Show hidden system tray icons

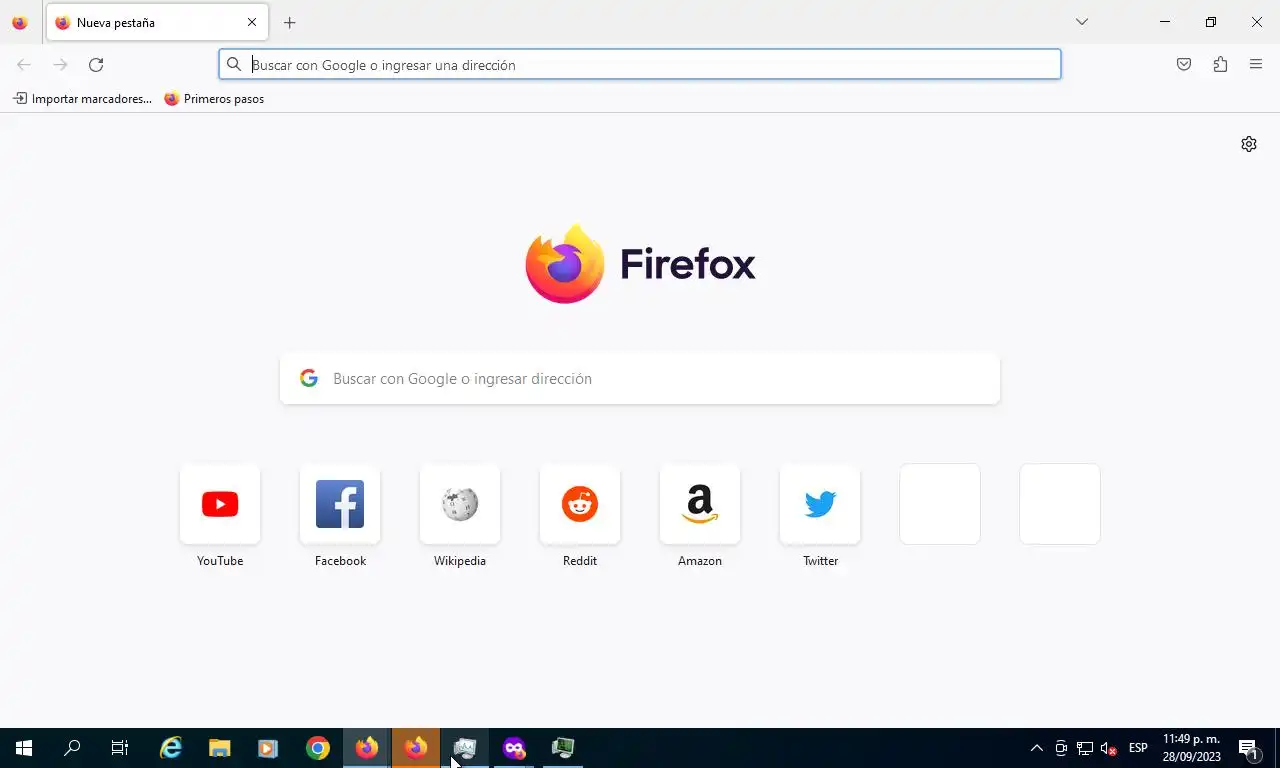point(1037,748)
